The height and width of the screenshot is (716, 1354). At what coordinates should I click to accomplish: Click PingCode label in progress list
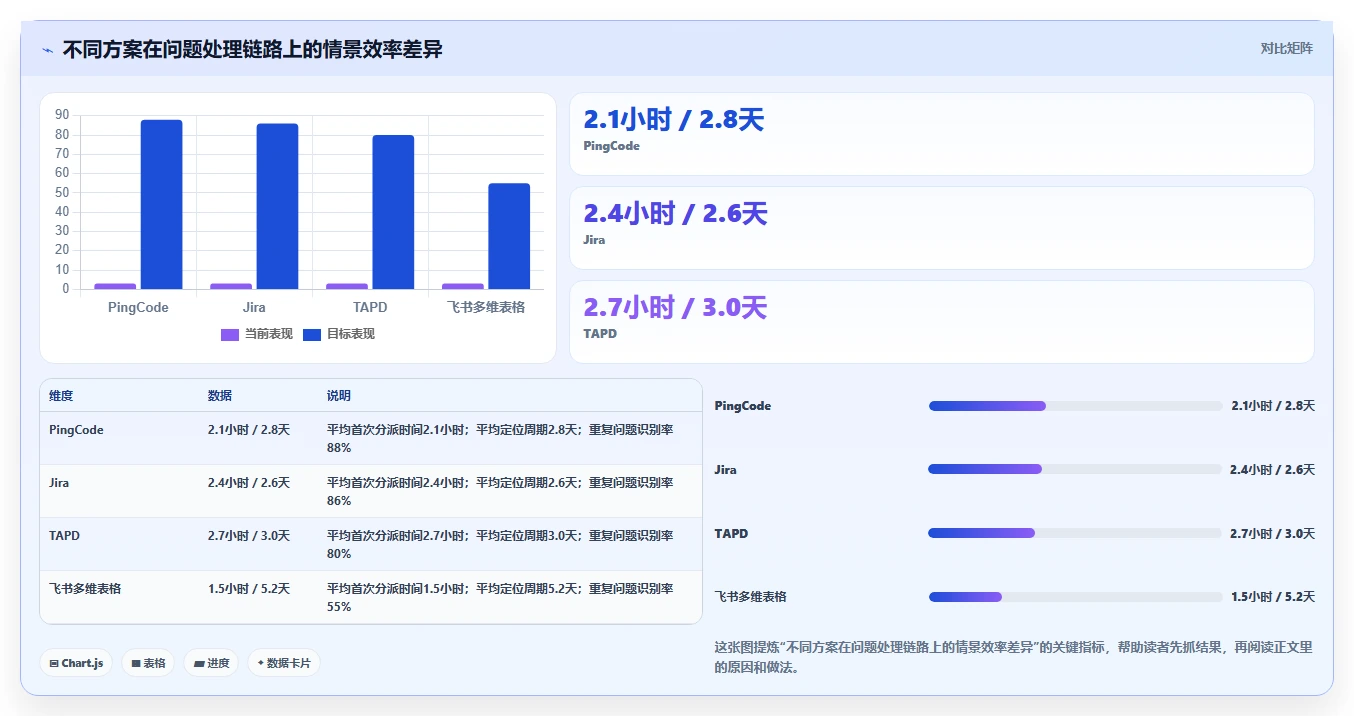tap(743, 406)
